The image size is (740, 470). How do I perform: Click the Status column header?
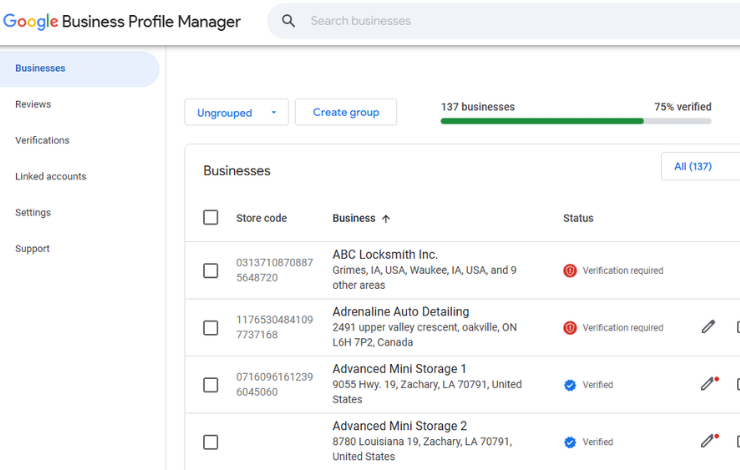[x=578, y=218]
